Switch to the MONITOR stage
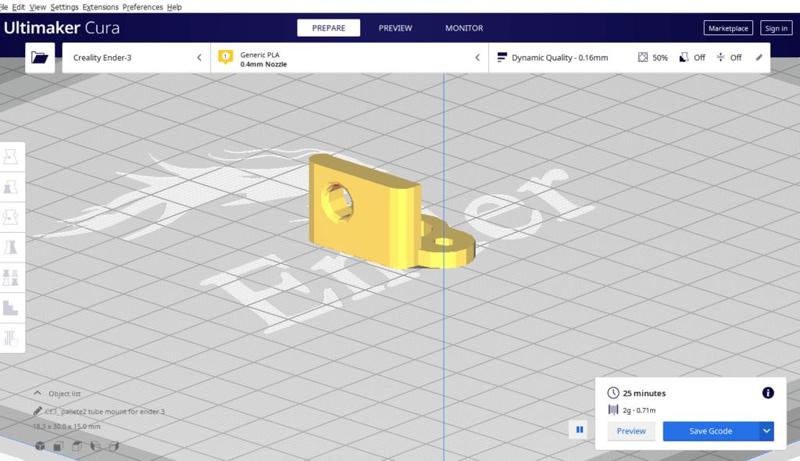 [464, 28]
